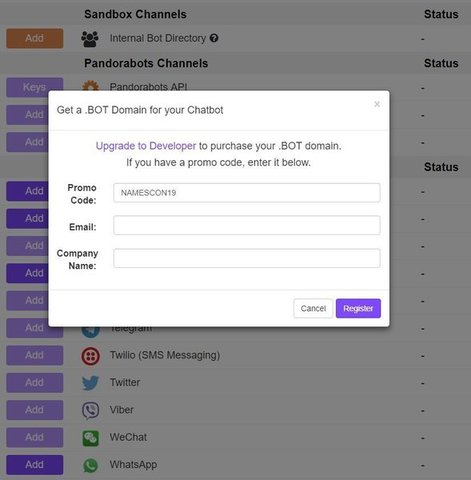Screen dimensions: 471x480
Task: Add the Twilio SMS Messaging channel
Action: point(35,355)
